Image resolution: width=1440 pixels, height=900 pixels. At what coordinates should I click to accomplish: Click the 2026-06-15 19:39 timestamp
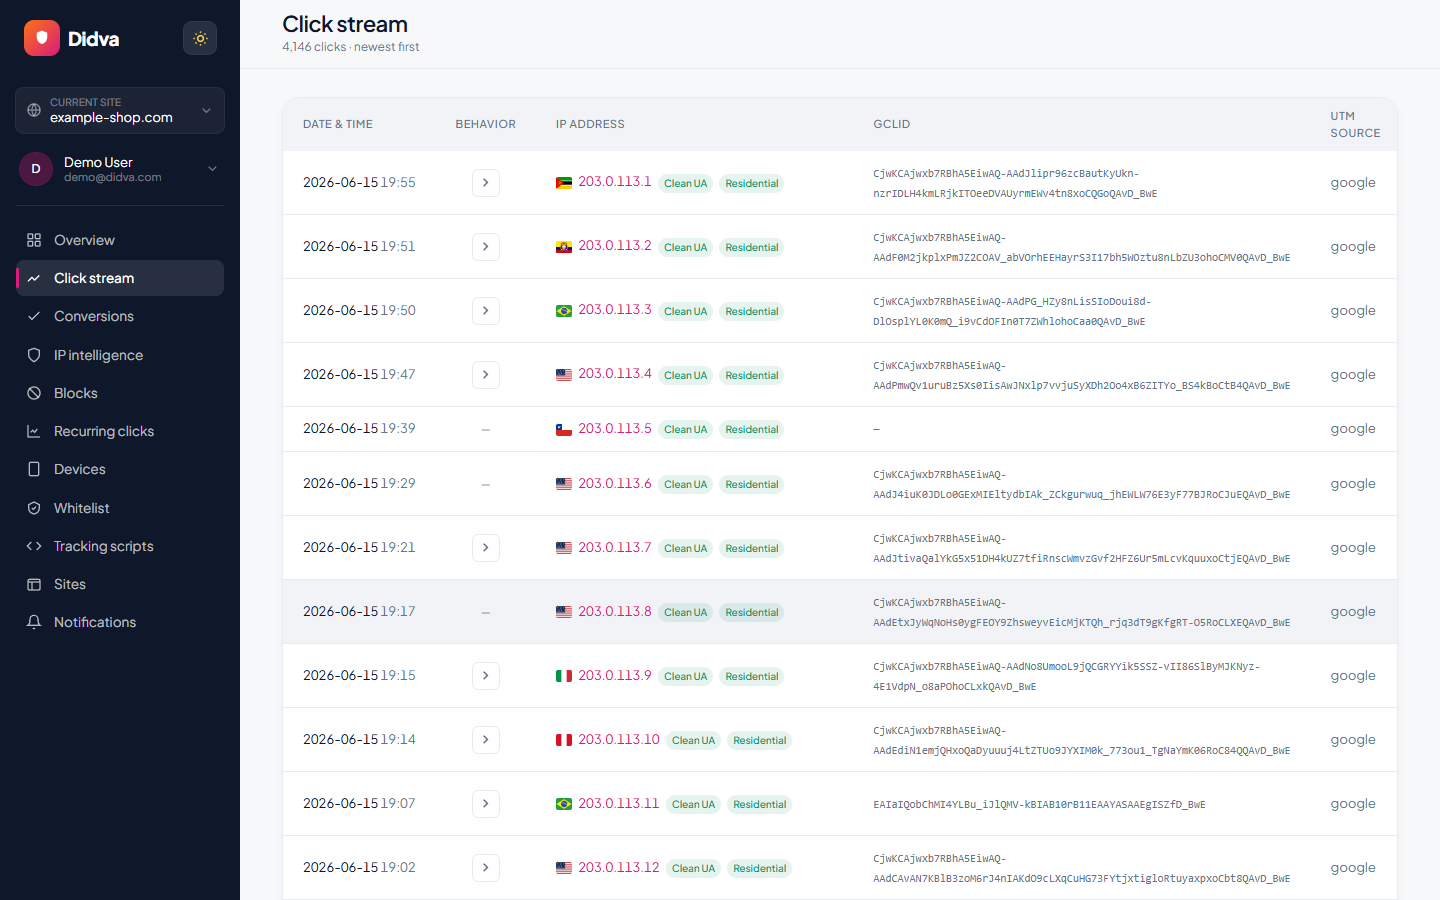(359, 428)
